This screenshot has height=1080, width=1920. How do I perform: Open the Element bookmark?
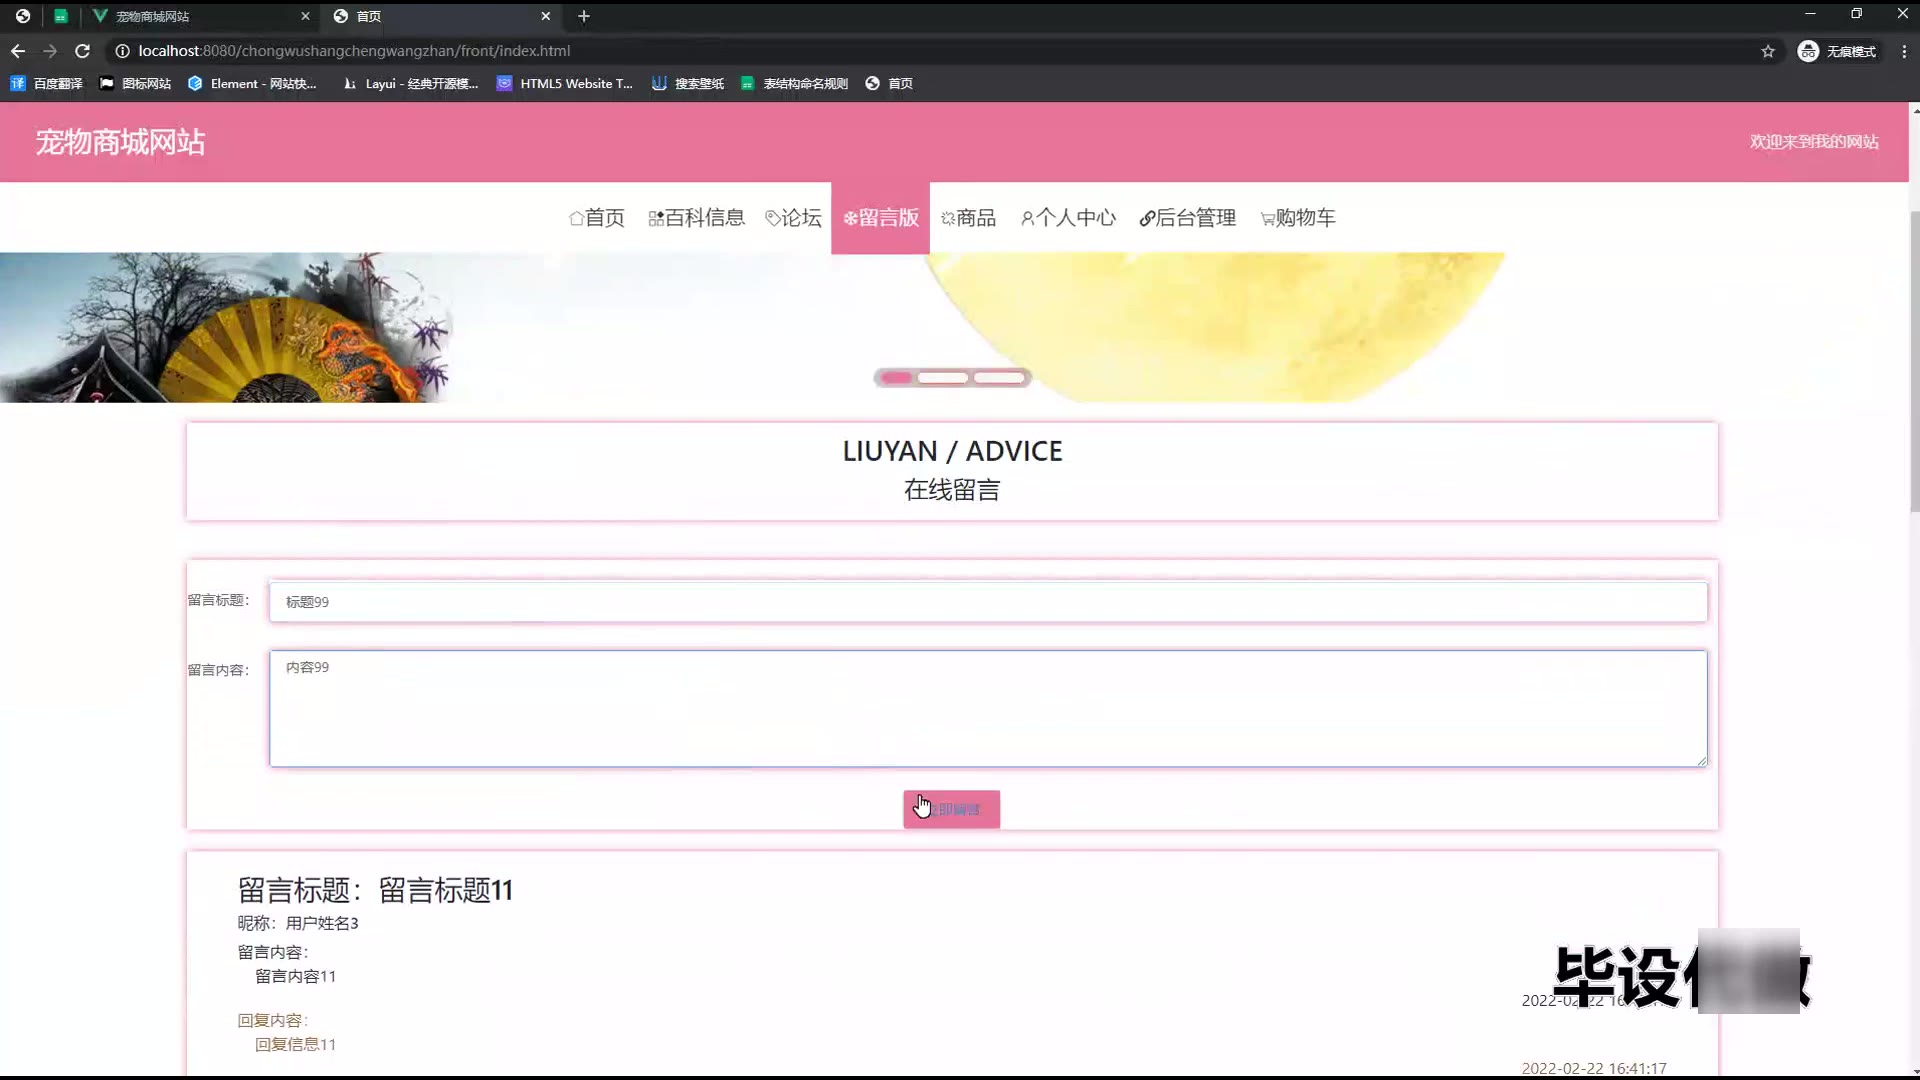coord(252,84)
